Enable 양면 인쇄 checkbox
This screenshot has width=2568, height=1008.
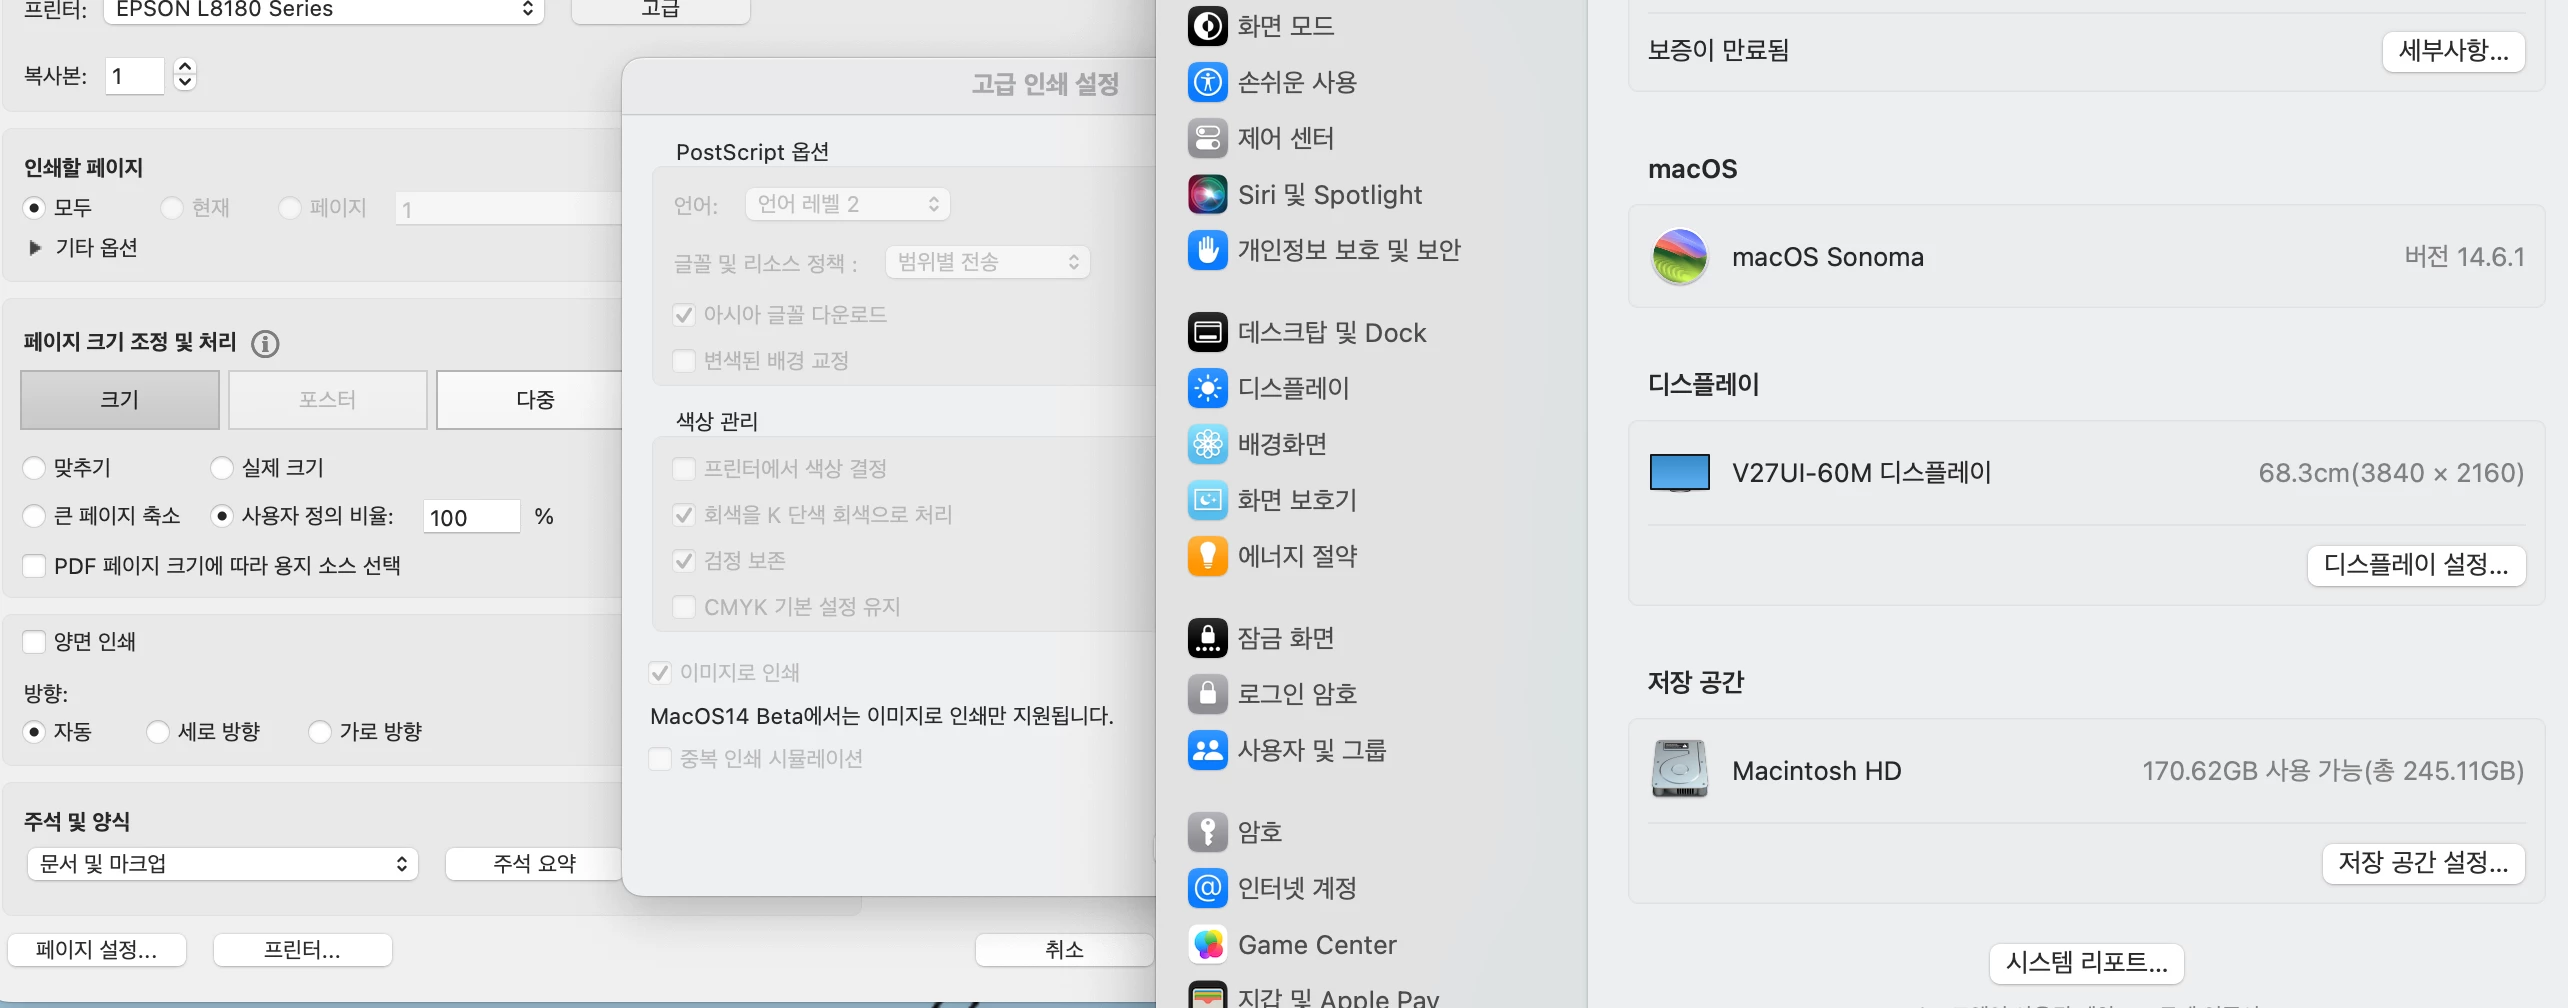(35, 642)
